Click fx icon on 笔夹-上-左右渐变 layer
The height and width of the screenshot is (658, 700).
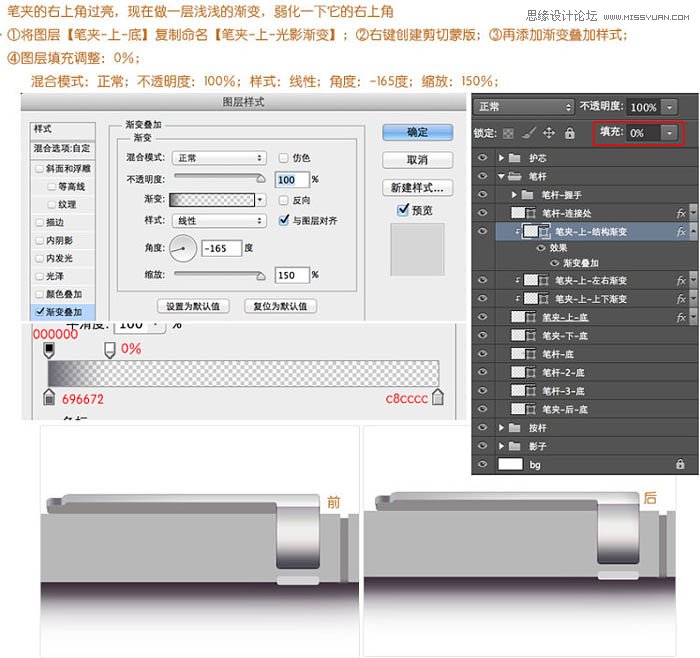681,280
